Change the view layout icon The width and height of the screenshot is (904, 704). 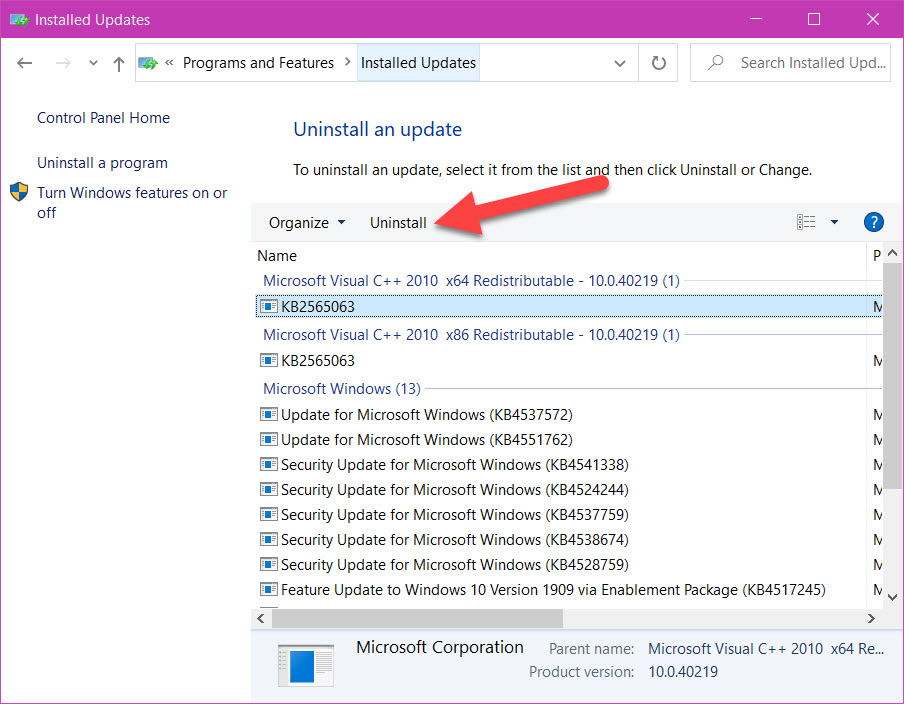tap(806, 222)
